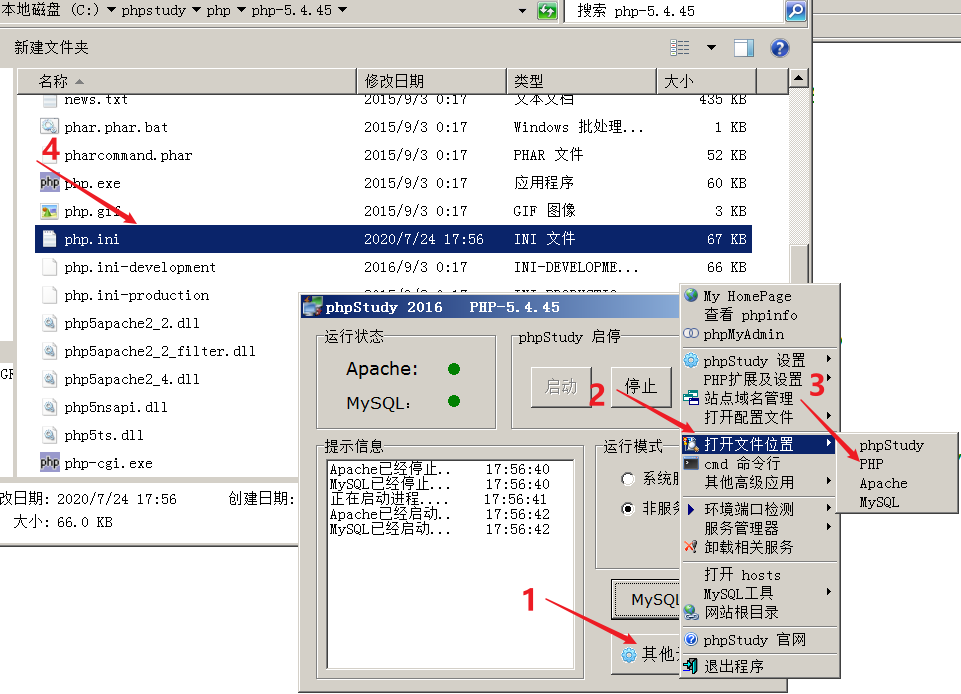Open the view options dropdown arrow
961x694 pixels.
pyautogui.click(x=712, y=48)
